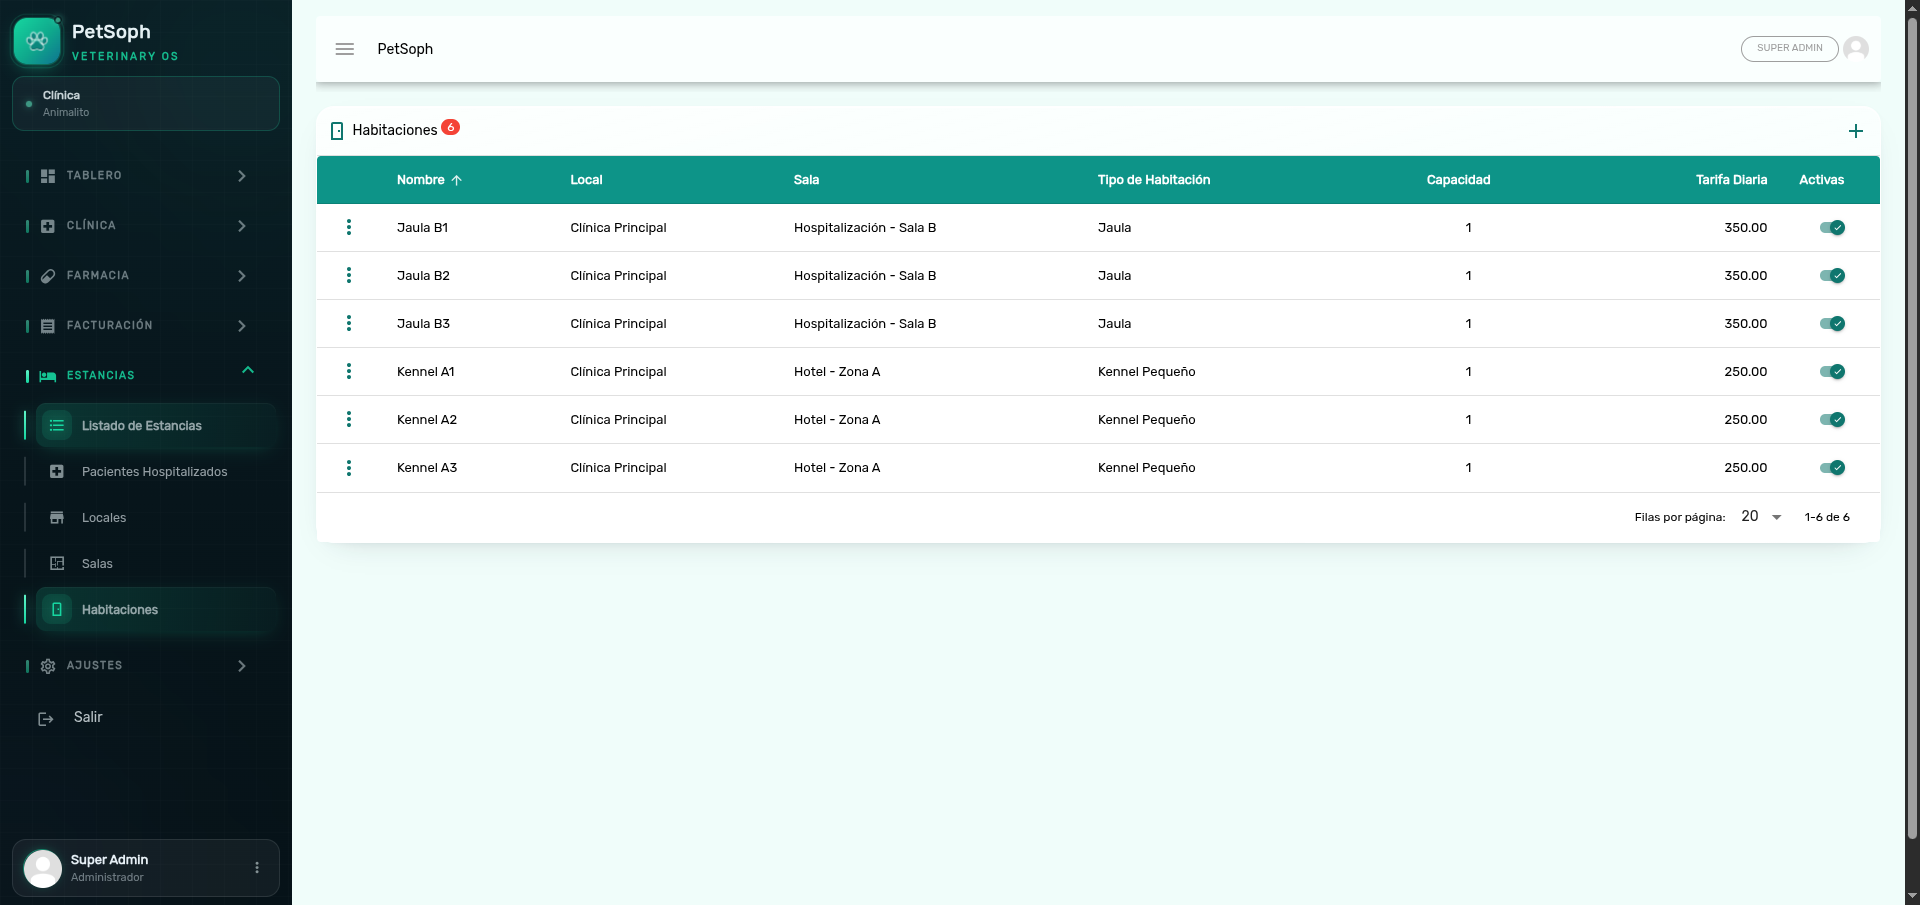The image size is (1920, 905).
Task: Disable active switch for Kennel A1
Action: [1832, 372]
